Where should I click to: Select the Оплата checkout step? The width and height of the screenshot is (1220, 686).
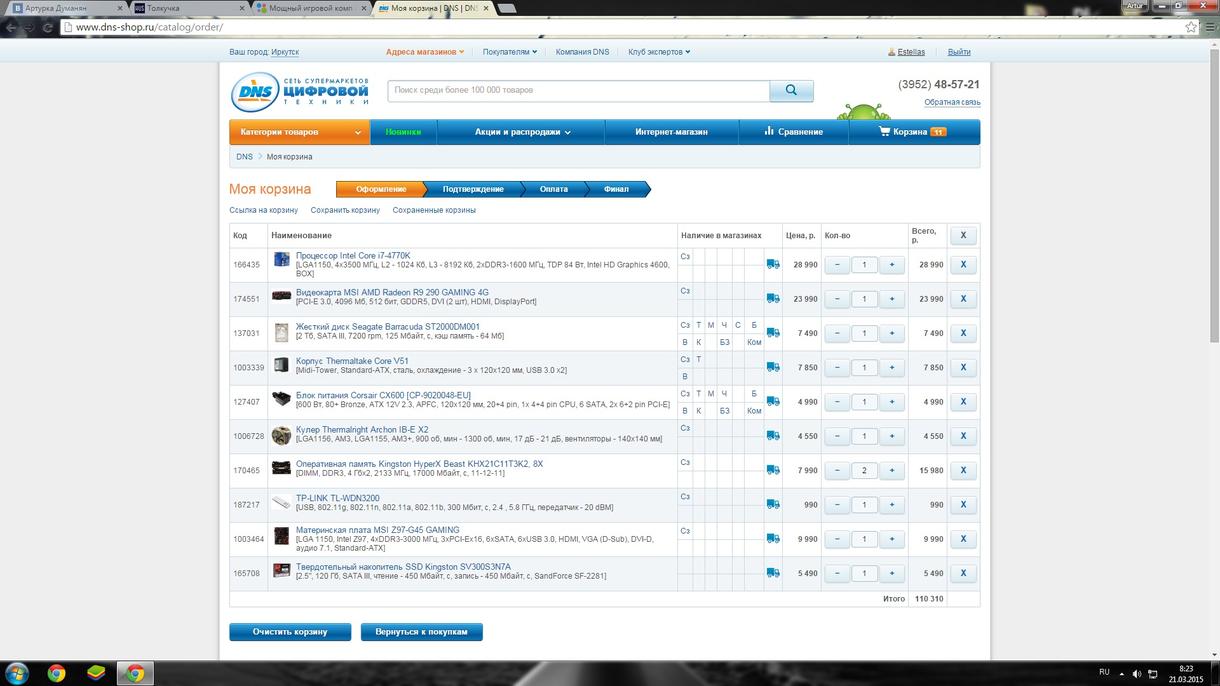point(553,189)
